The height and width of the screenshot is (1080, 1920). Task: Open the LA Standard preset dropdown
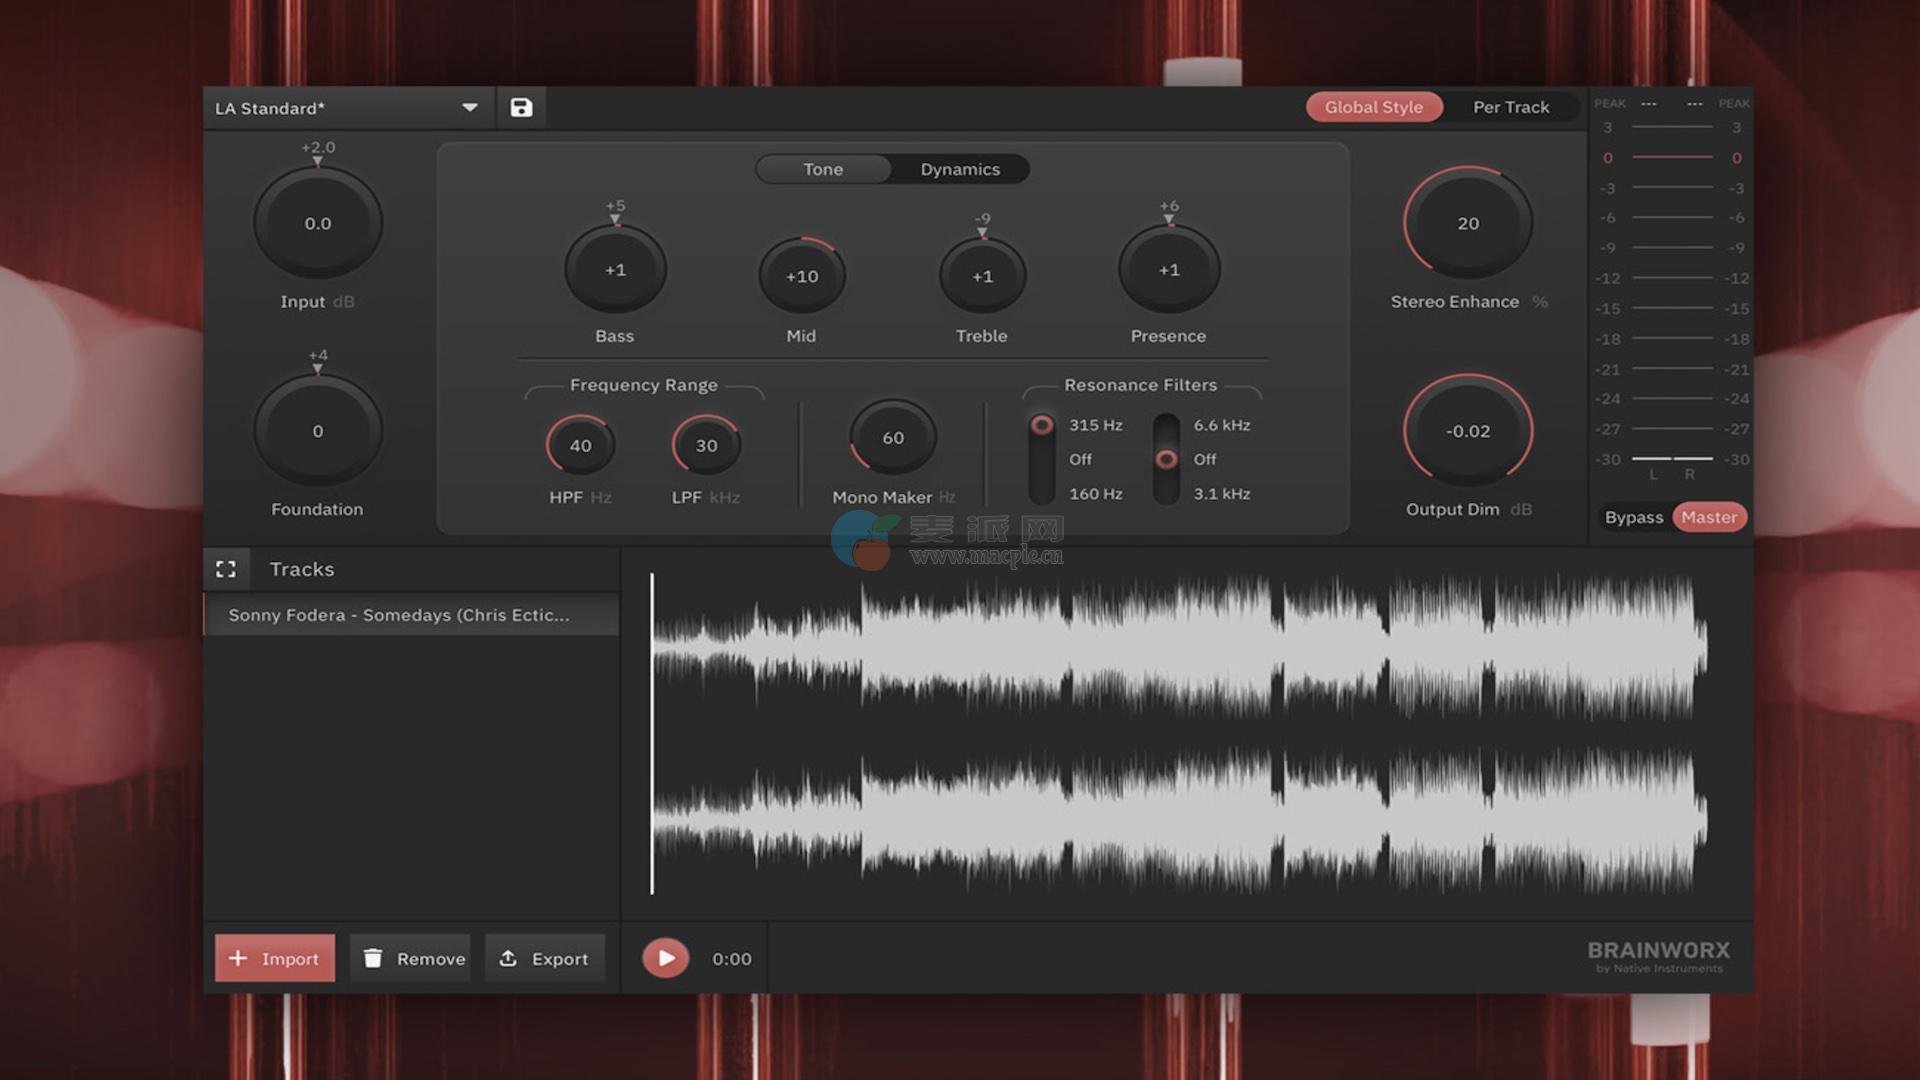pos(470,108)
